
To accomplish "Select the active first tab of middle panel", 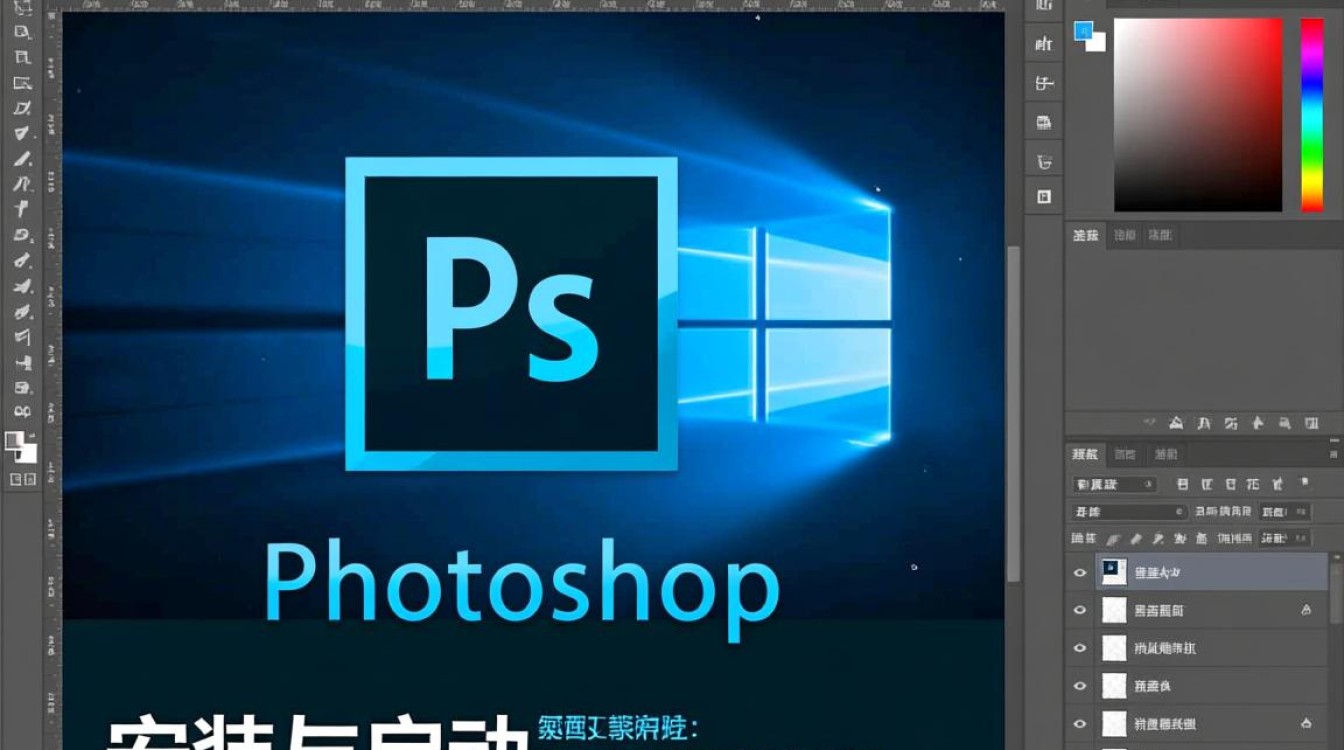I will click(1085, 235).
